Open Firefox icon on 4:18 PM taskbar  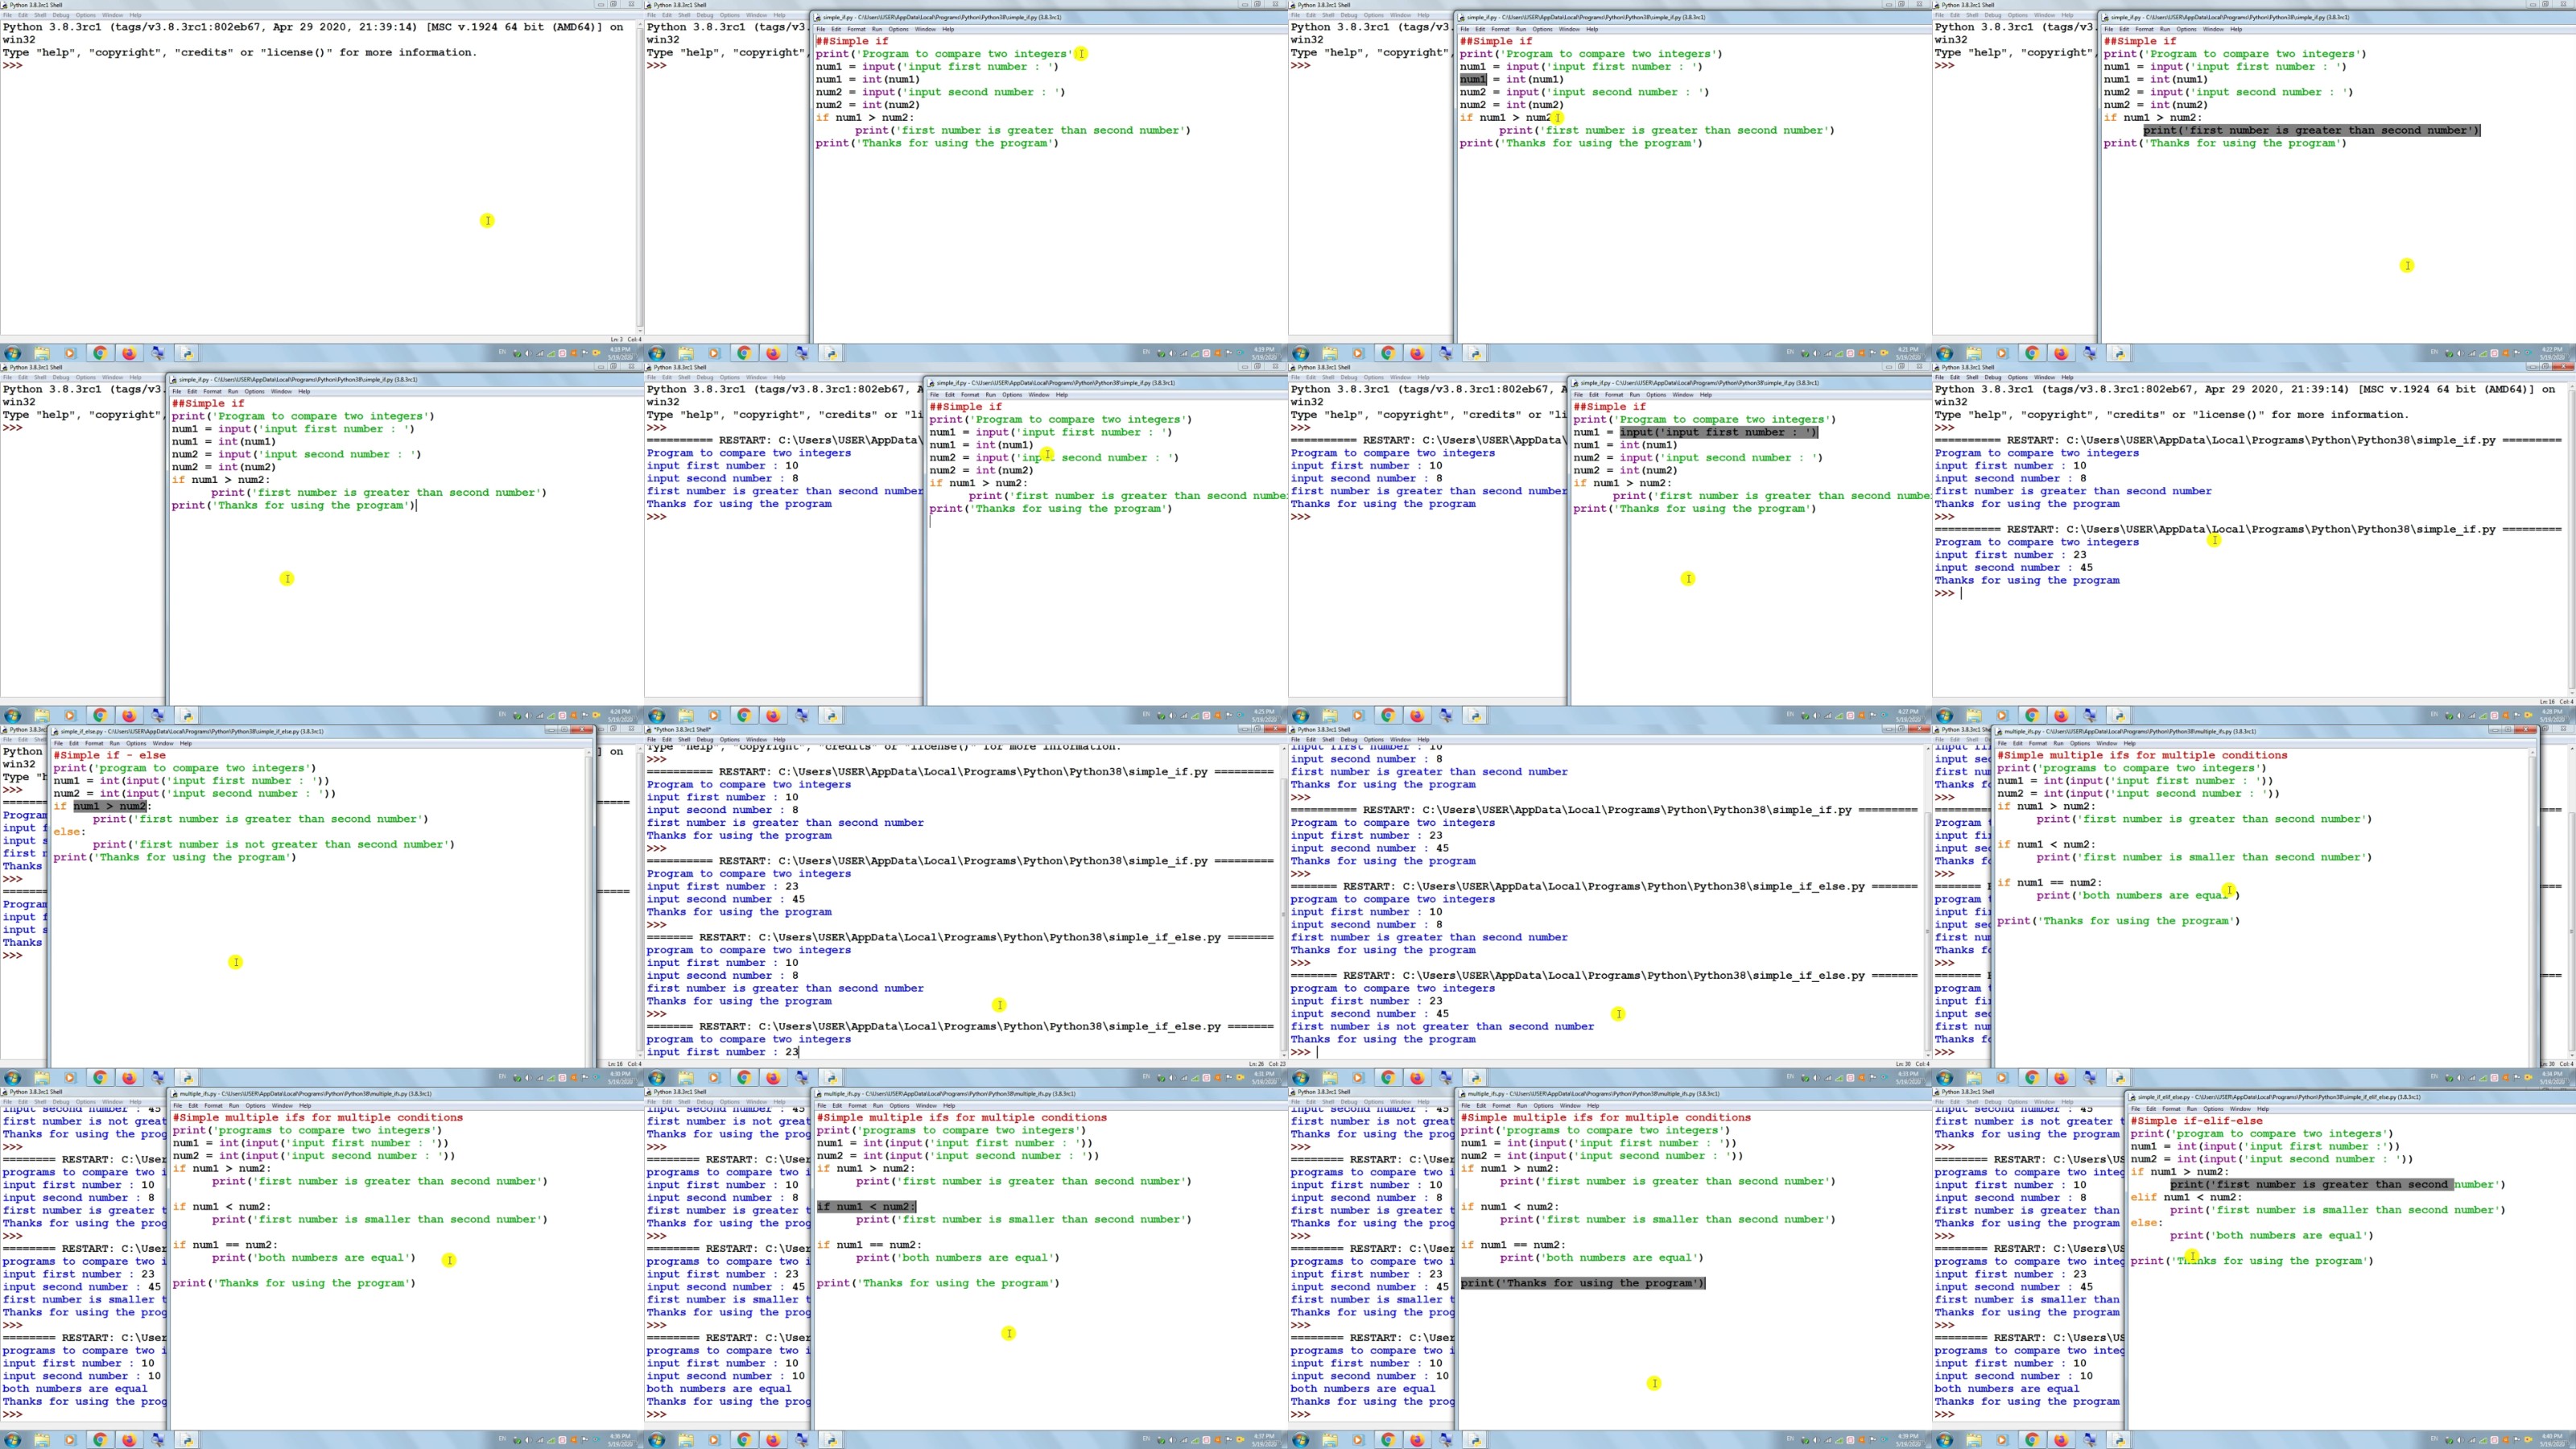(x=129, y=353)
